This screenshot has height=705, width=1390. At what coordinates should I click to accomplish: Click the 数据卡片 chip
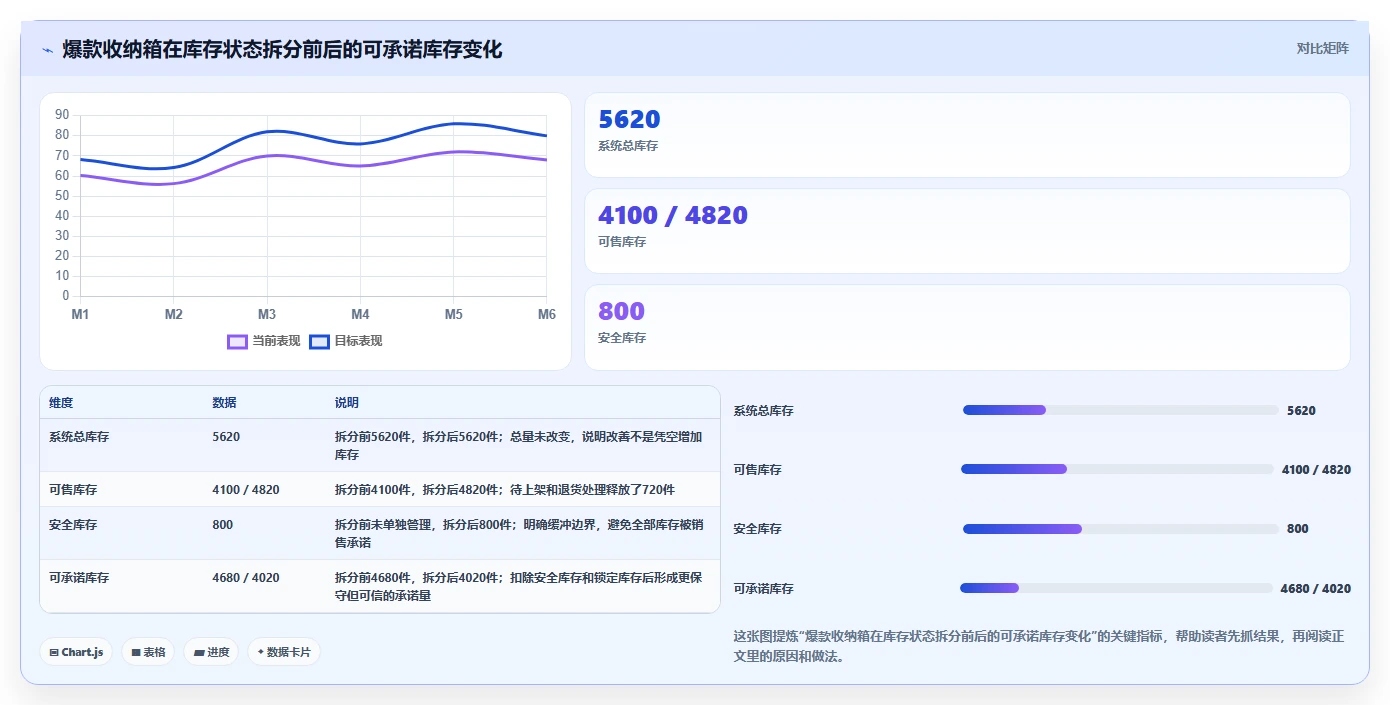point(284,652)
